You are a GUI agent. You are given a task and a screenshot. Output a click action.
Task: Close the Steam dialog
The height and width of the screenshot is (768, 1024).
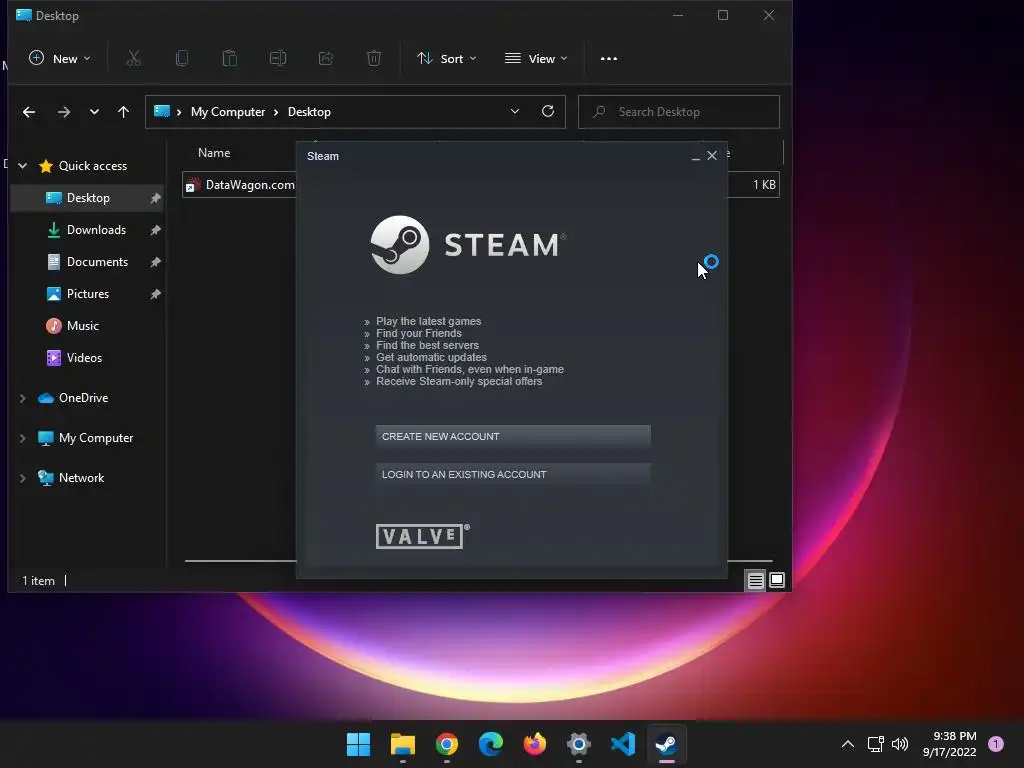click(x=712, y=155)
